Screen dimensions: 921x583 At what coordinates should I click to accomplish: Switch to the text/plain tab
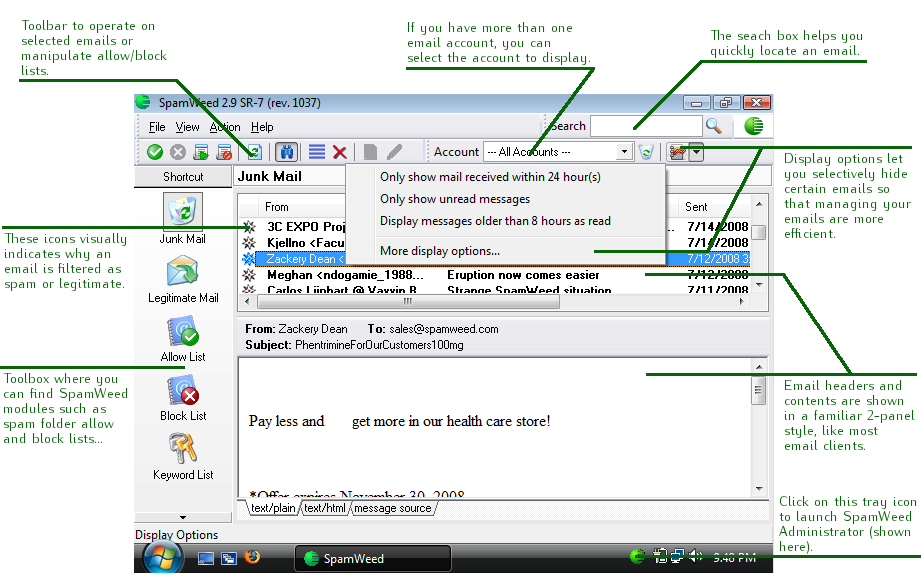[273, 508]
